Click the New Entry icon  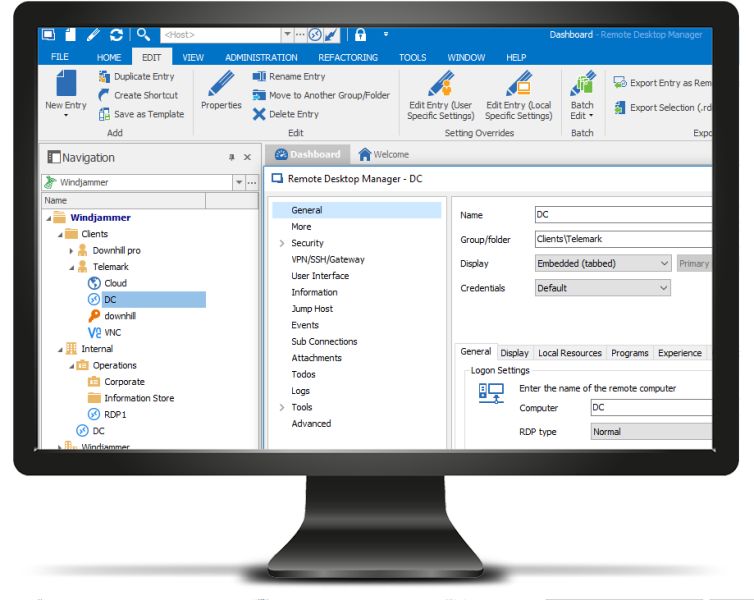(x=66, y=83)
